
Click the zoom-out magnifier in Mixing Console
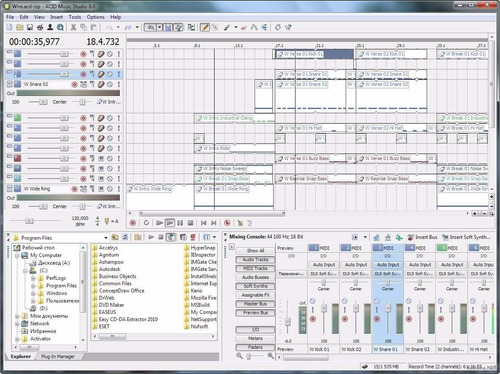(239, 356)
